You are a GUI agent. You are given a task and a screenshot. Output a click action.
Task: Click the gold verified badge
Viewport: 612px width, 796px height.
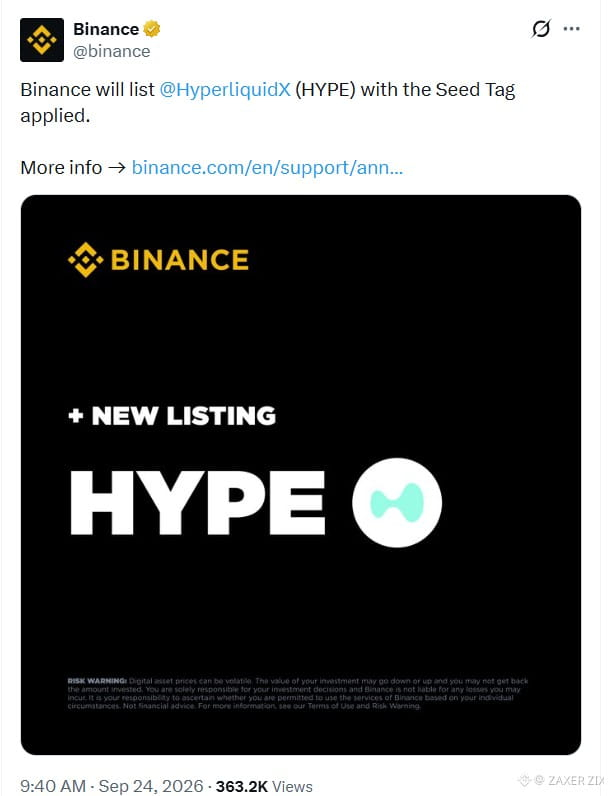coord(151,29)
